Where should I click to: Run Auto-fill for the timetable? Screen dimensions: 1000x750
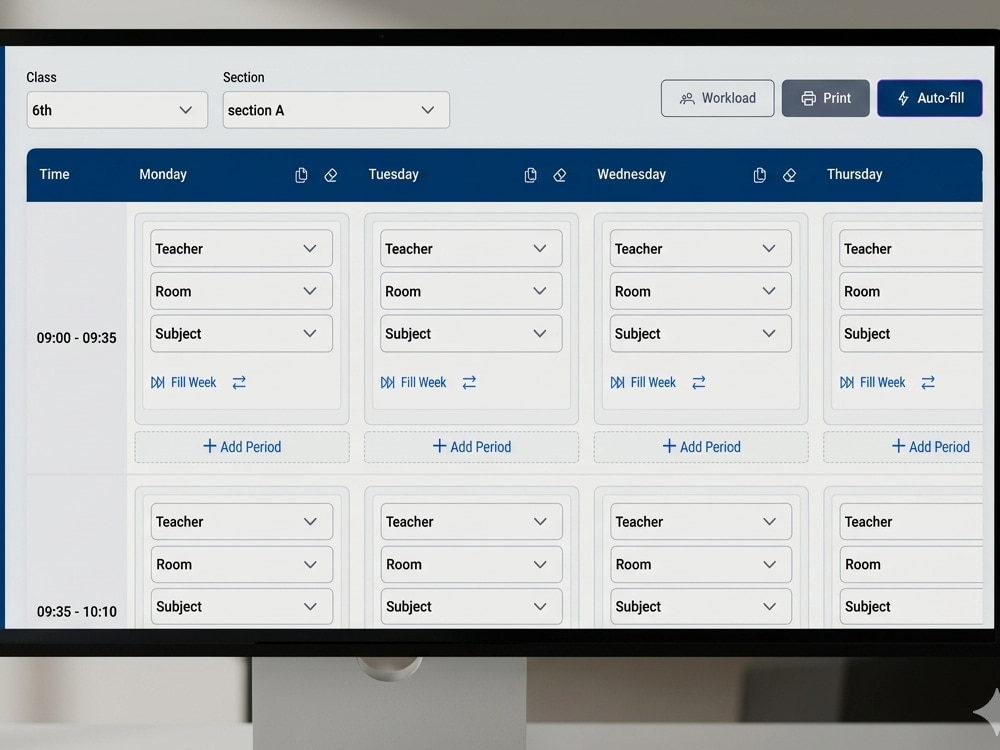[930, 98]
